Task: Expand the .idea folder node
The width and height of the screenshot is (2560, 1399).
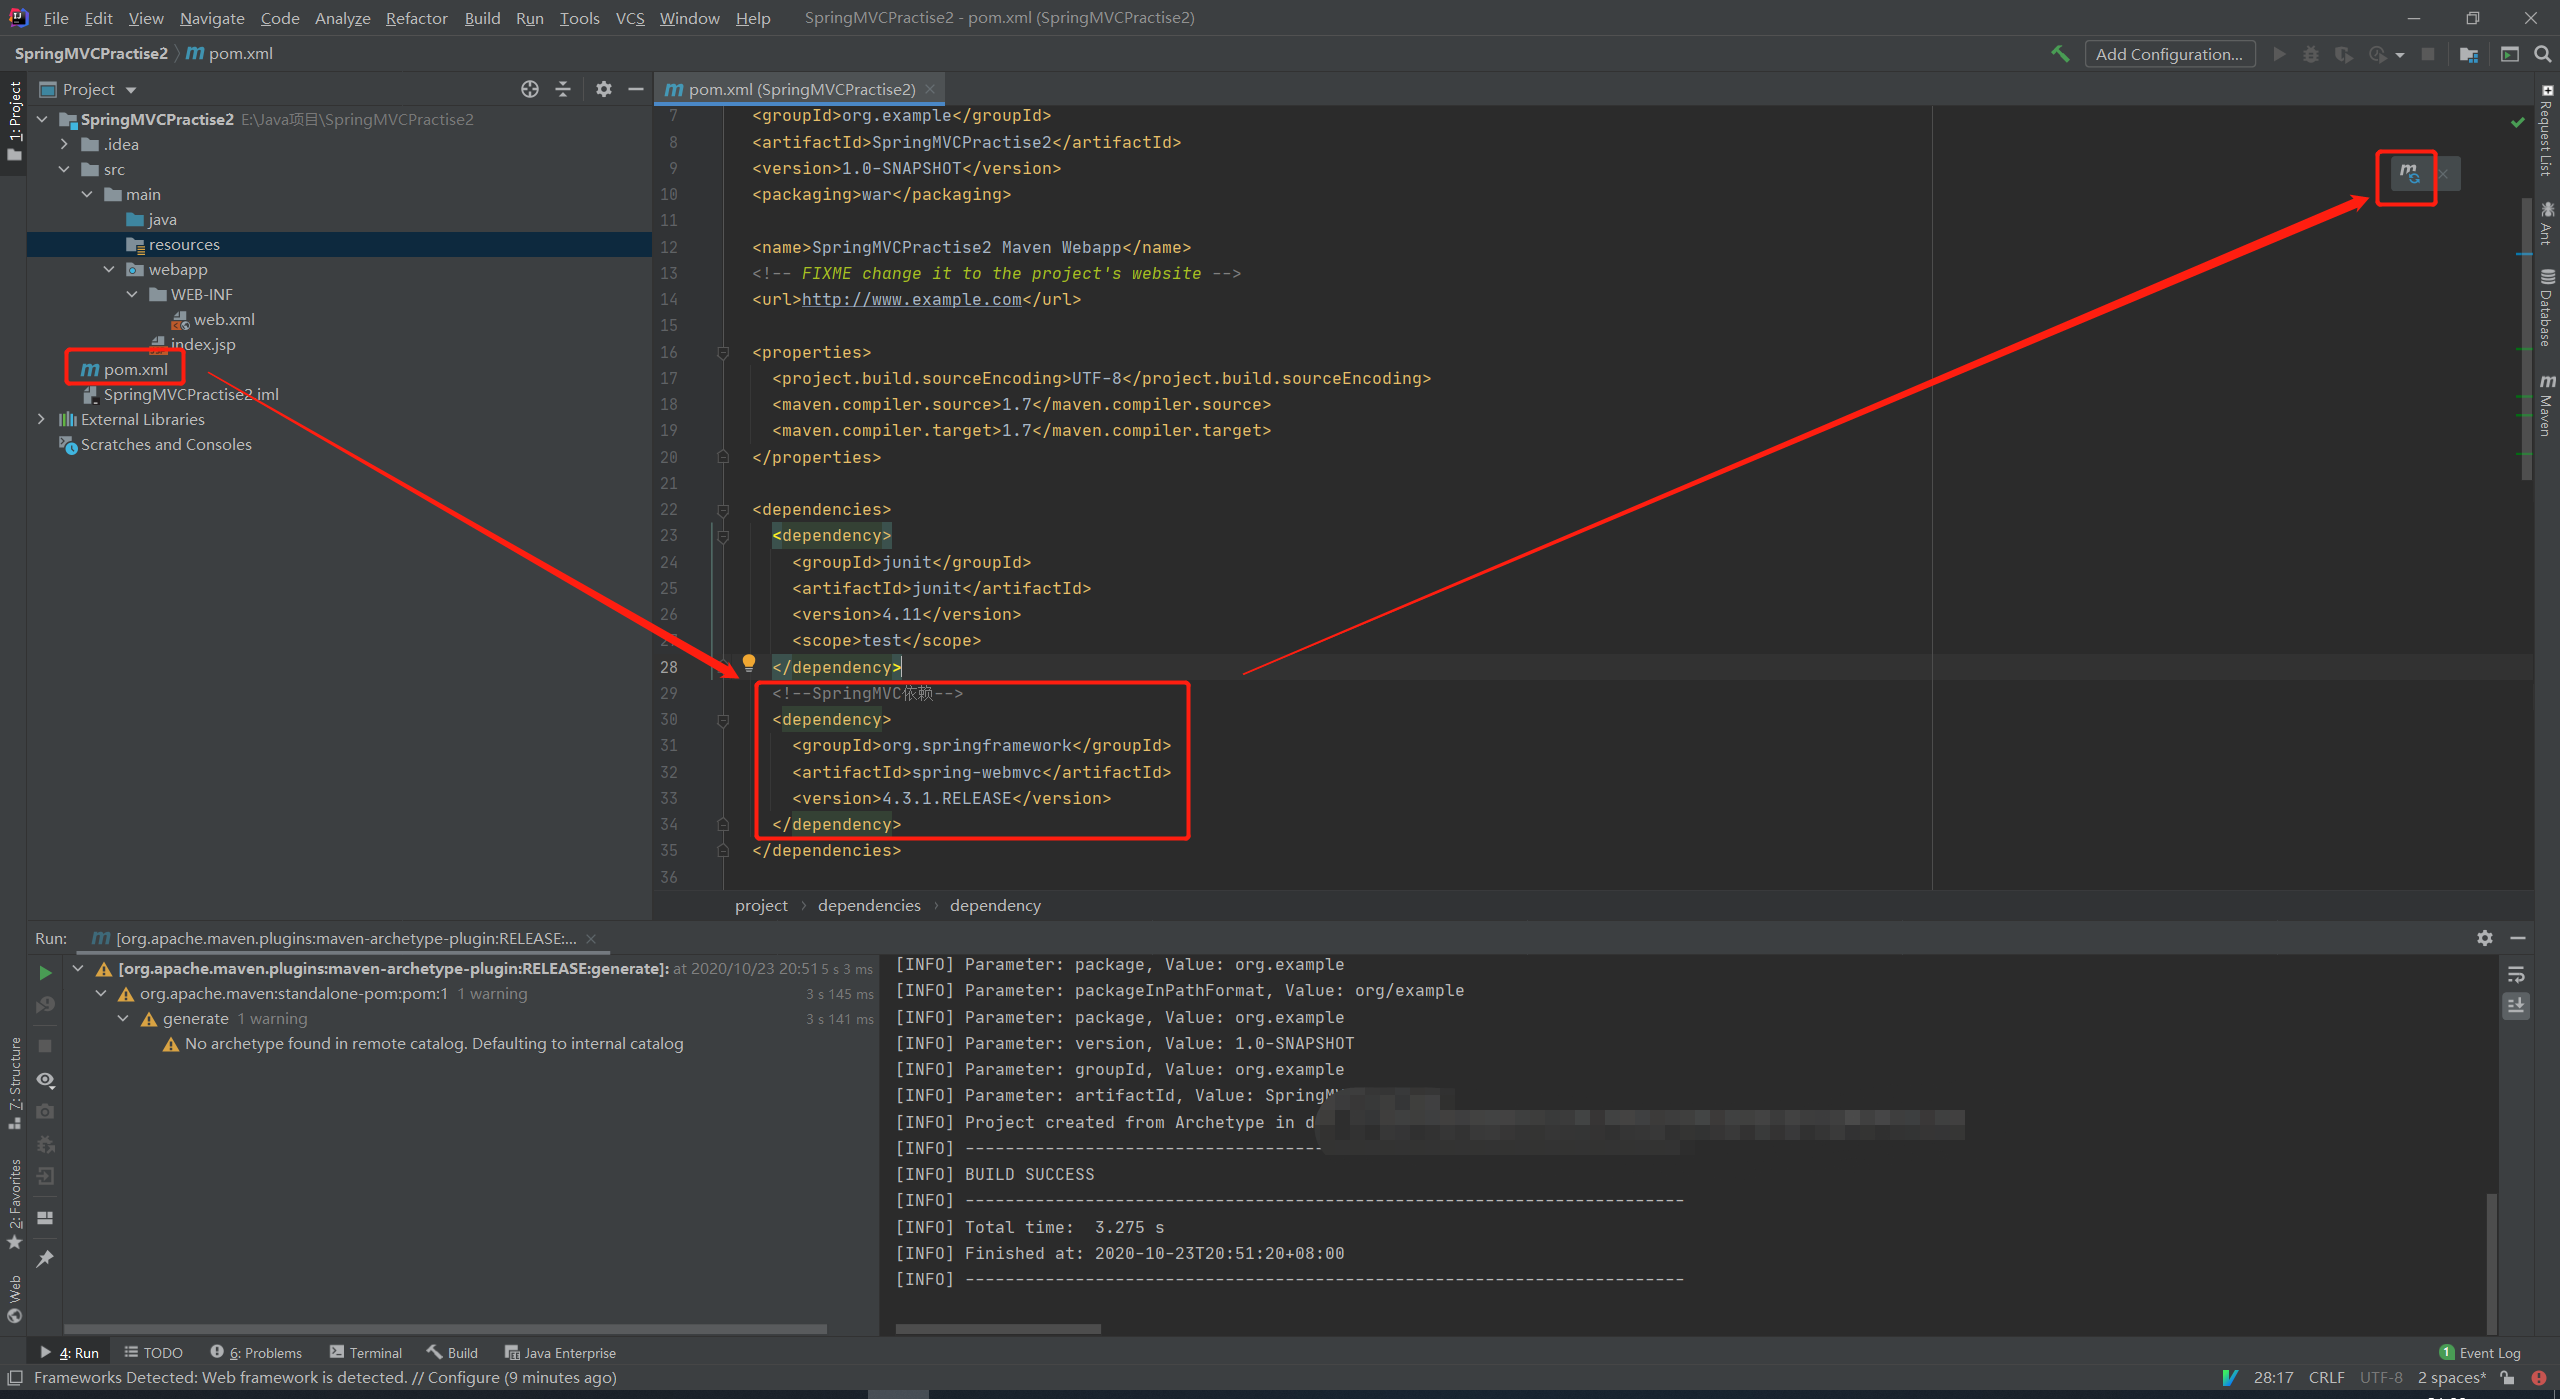Action: [x=65, y=144]
